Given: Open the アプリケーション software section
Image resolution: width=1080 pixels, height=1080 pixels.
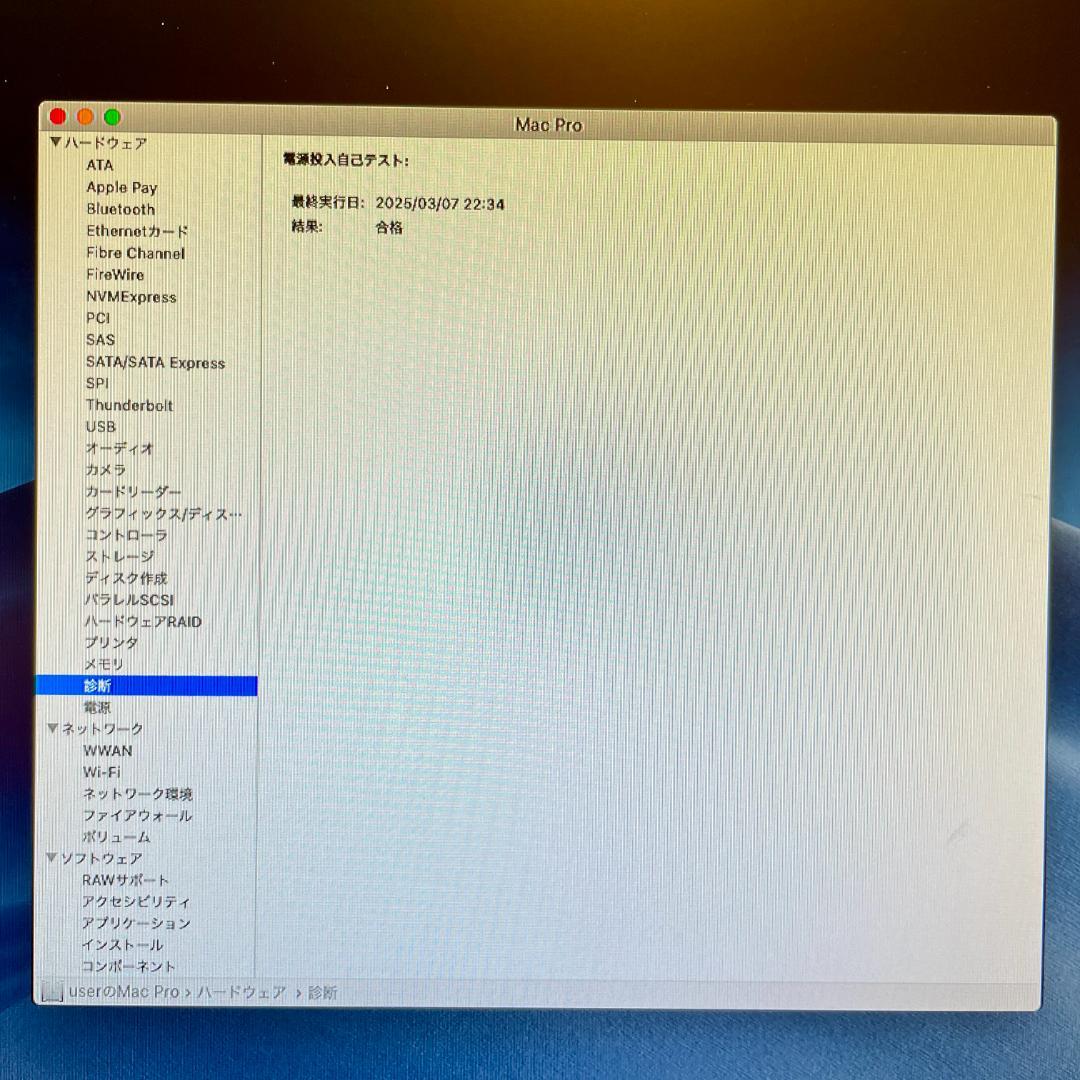Looking at the screenshot, I should [x=139, y=923].
